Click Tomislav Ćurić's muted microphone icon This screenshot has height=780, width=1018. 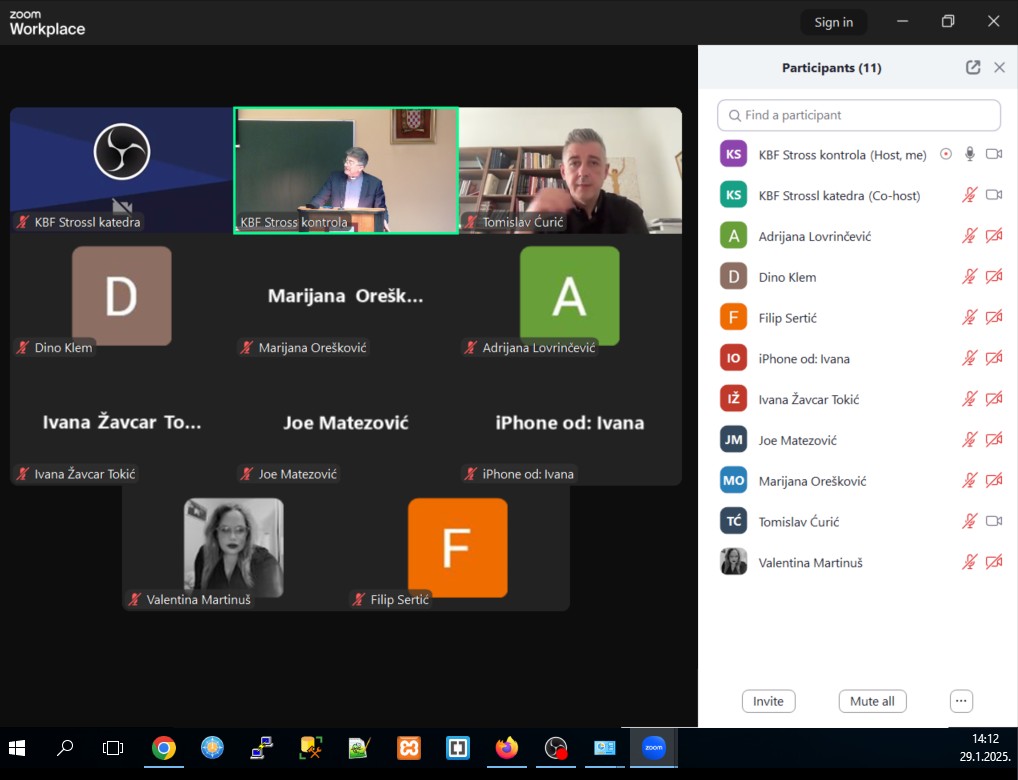pyautogui.click(x=969, y=521)
